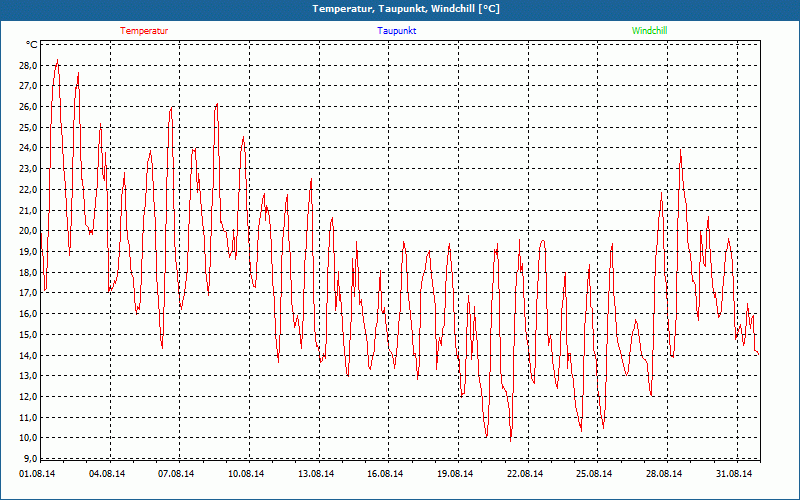Click the 21,0 y-axis value
800x500 pixels.
[x=29, y=210]
